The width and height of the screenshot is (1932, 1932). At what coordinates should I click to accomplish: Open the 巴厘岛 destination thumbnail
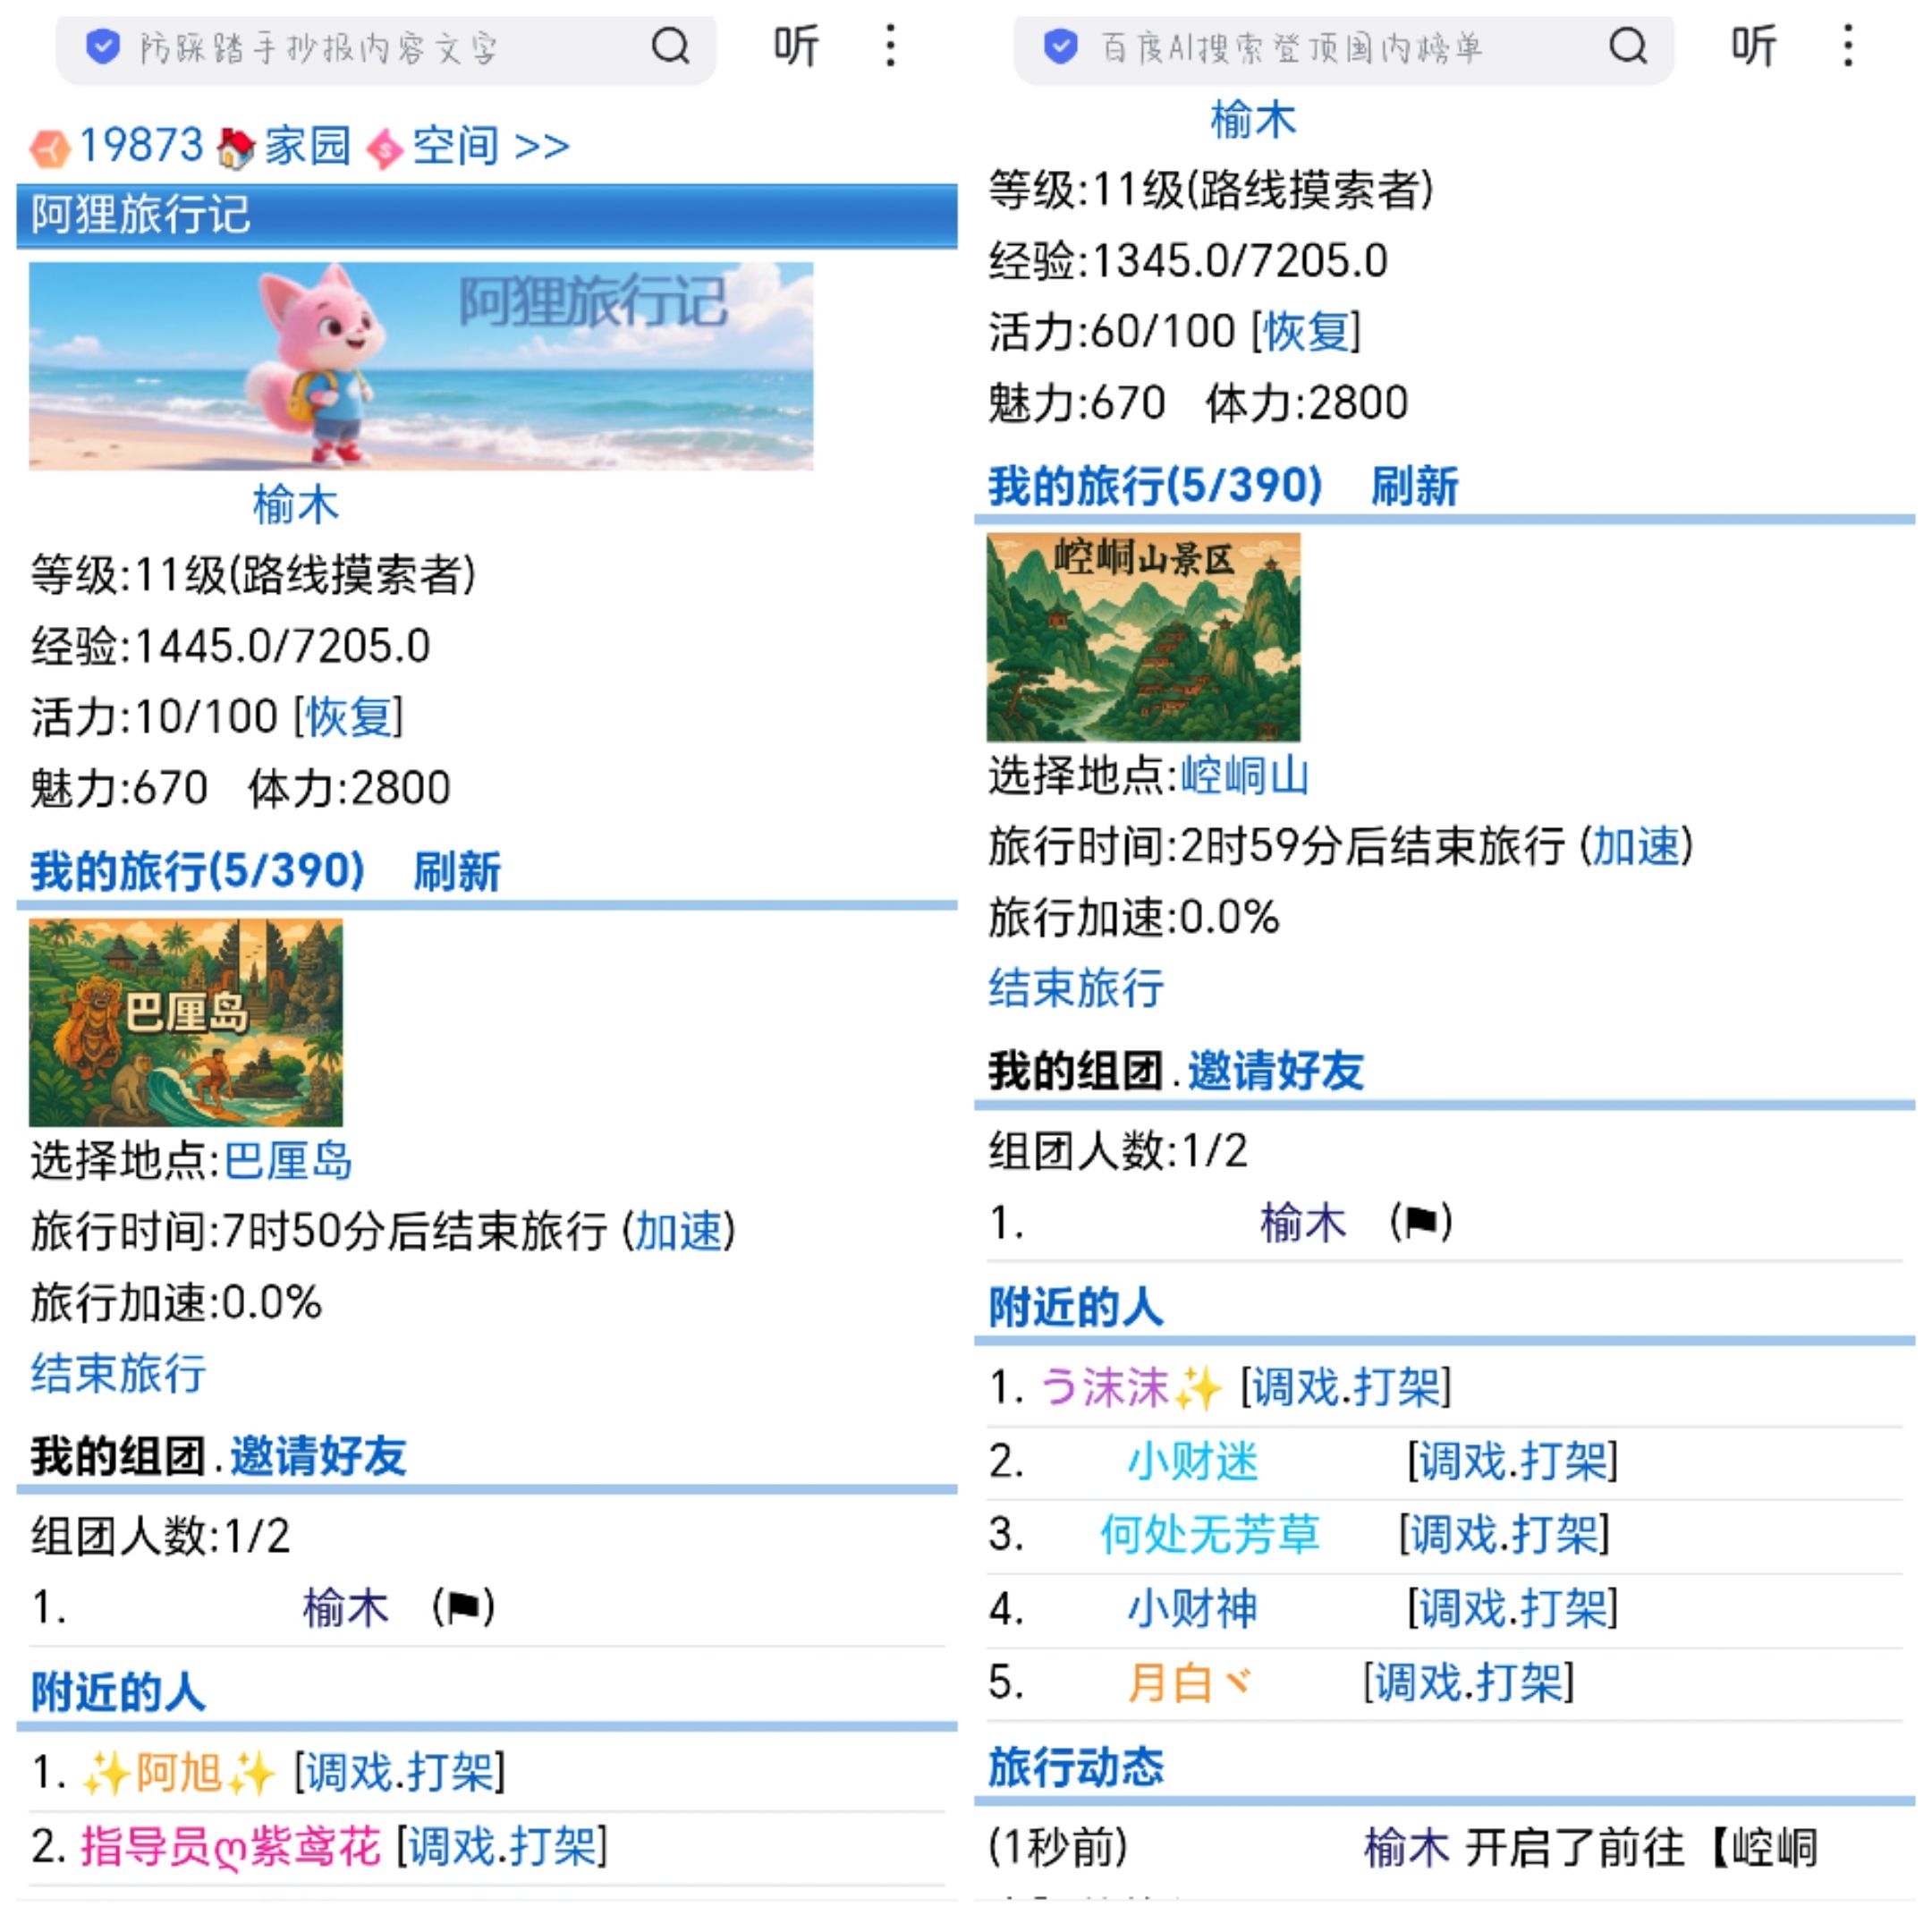(x=186, y=1022)
